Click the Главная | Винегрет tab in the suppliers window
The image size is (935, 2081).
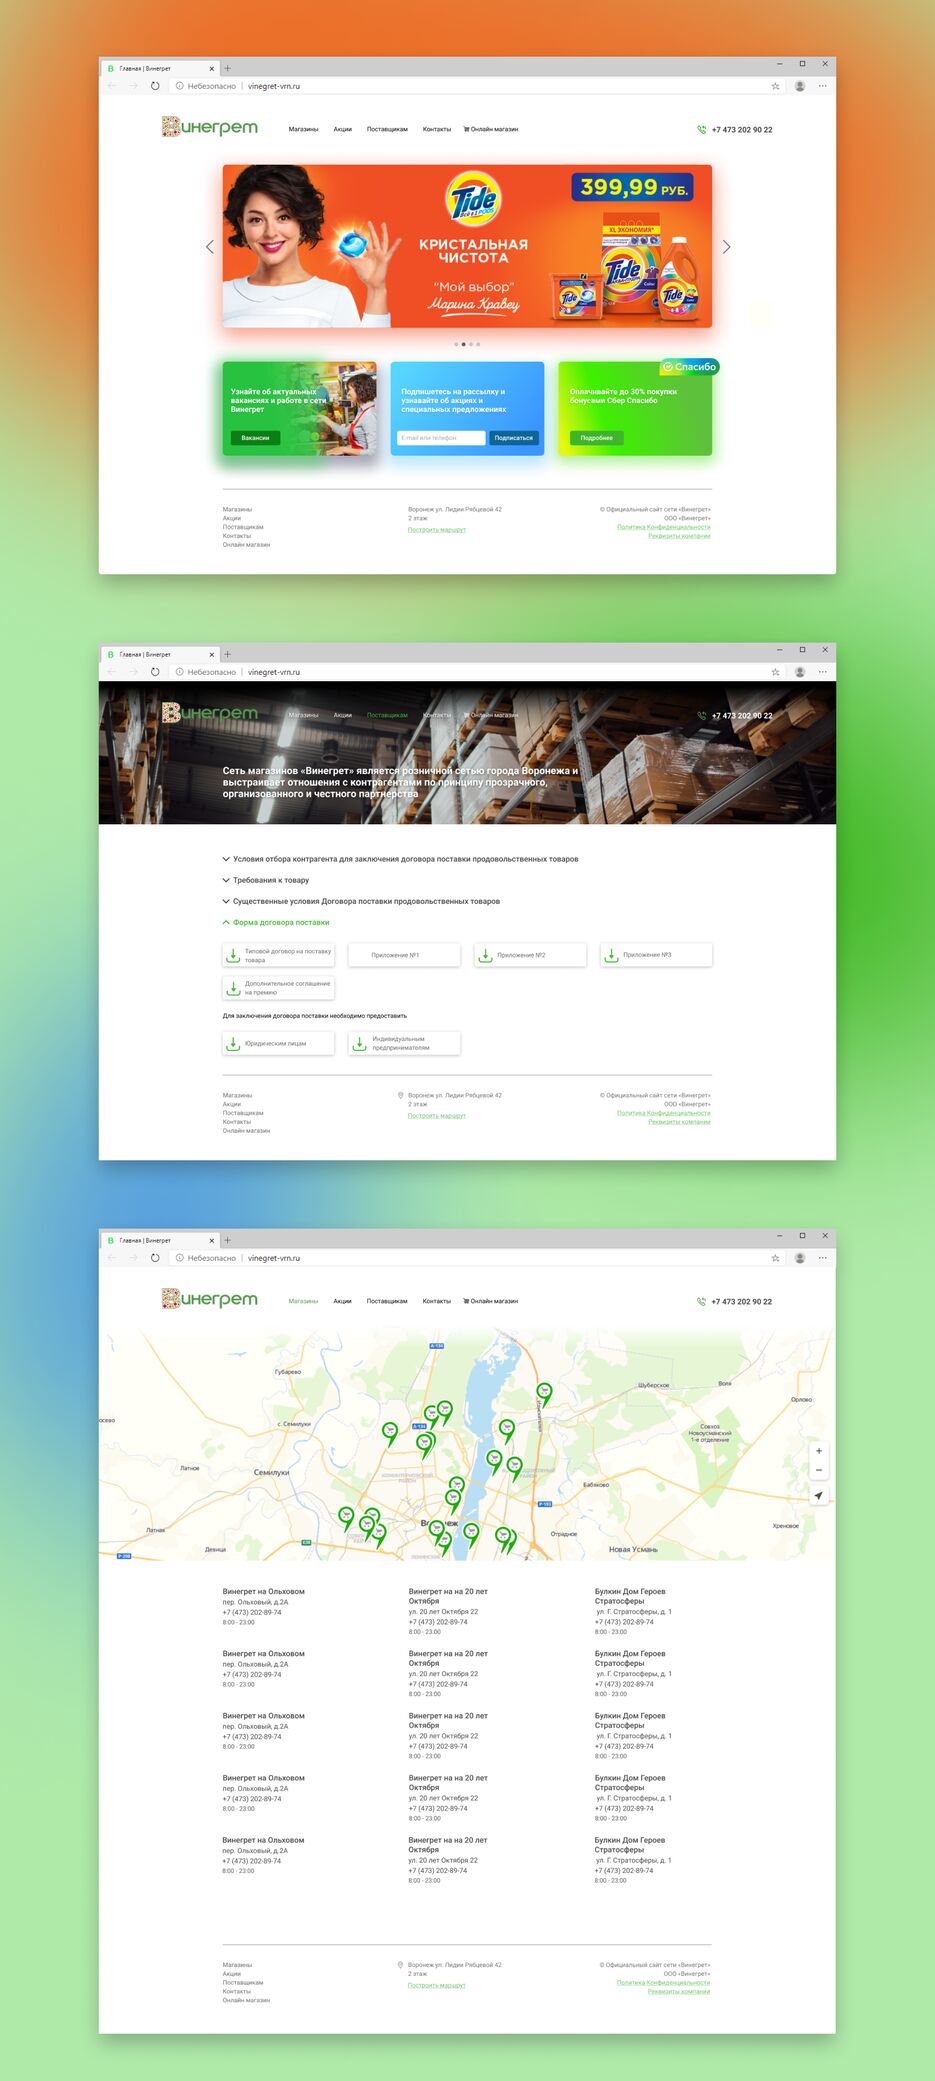[160, 655]
